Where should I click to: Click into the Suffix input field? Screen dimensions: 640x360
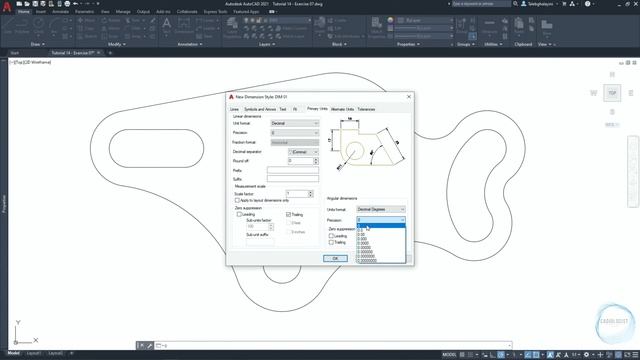(293, 179)
